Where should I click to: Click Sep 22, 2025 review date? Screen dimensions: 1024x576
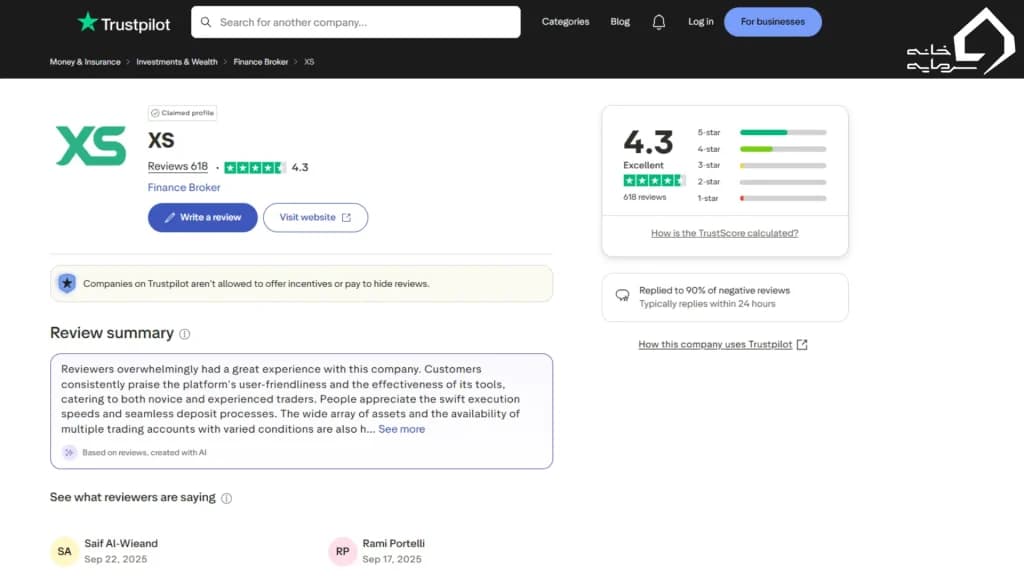point(116,560)
